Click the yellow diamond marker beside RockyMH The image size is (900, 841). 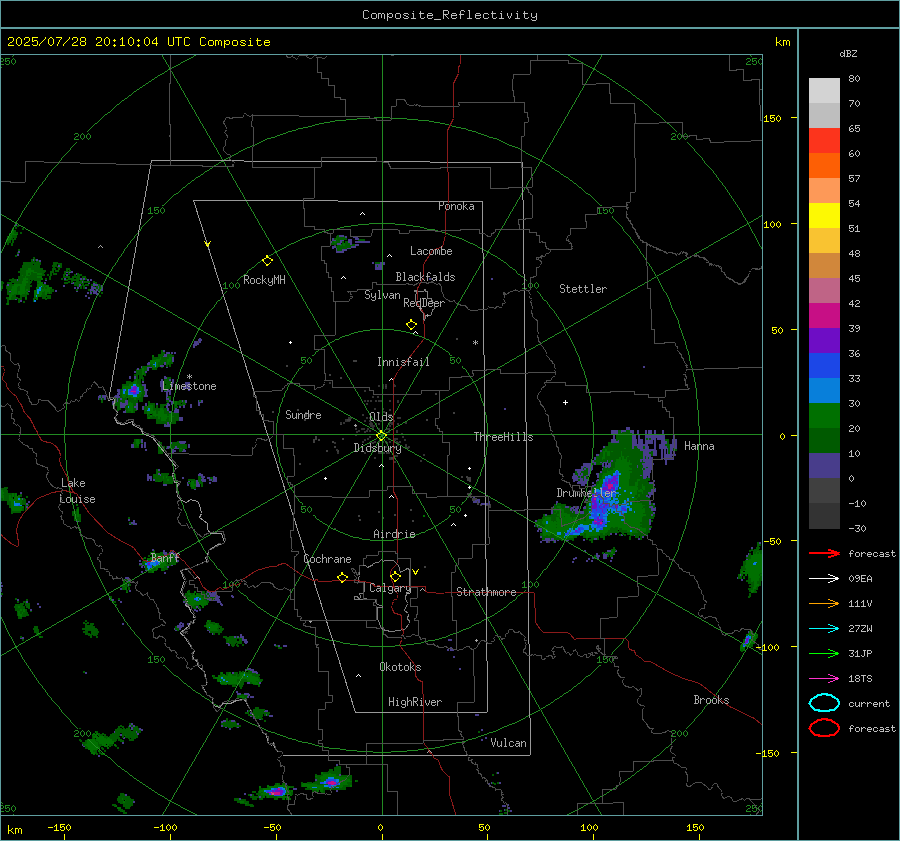pos(267,261)
